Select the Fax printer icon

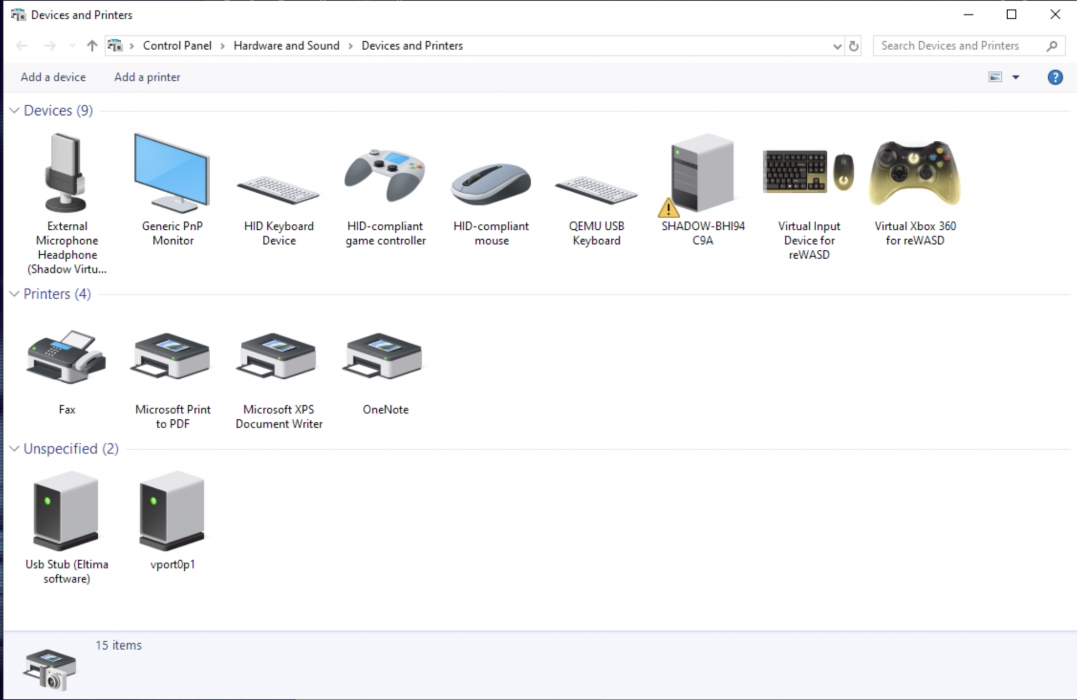coord(67,357)
